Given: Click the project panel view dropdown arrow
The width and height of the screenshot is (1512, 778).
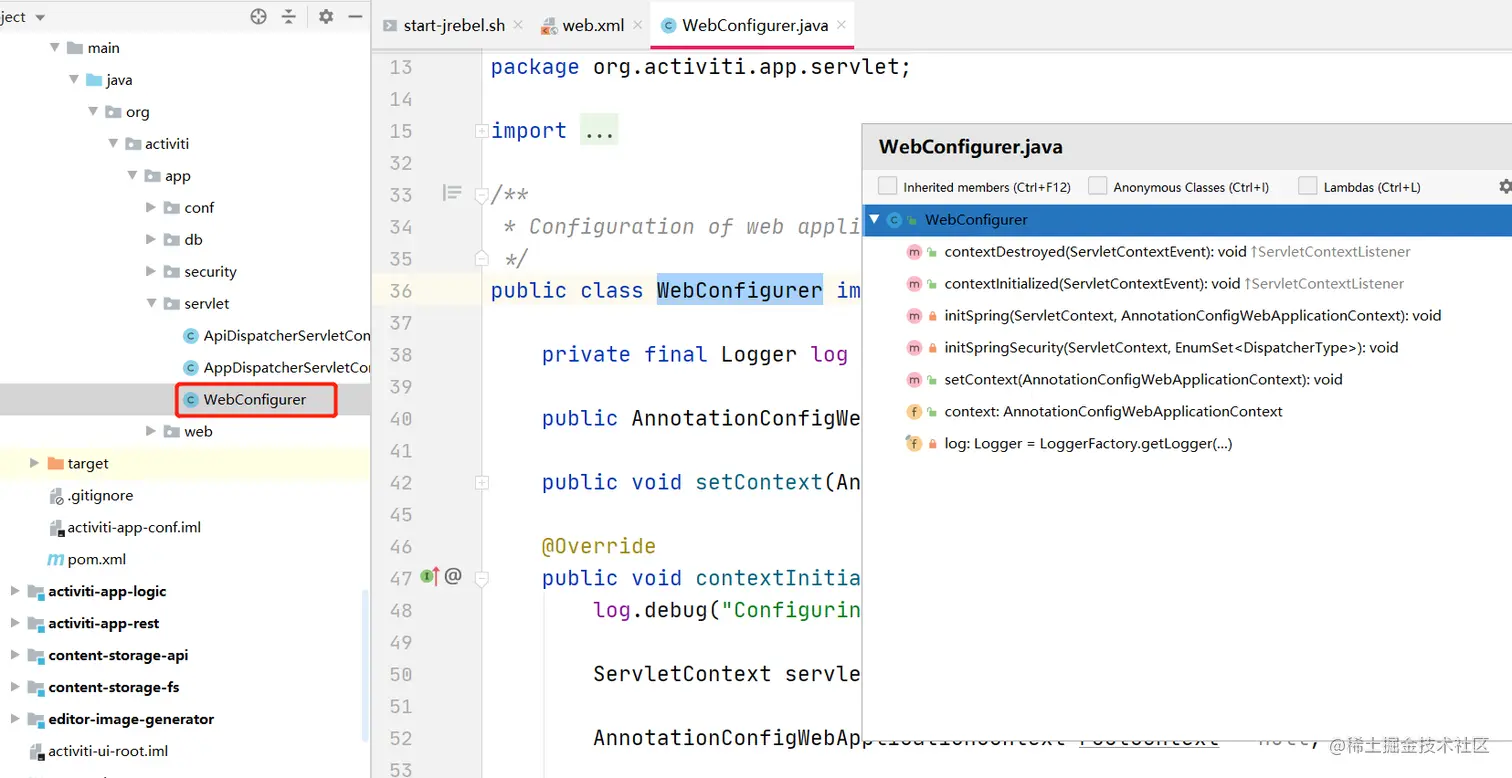Looking at the screenshot, I should tap(39, 17).
